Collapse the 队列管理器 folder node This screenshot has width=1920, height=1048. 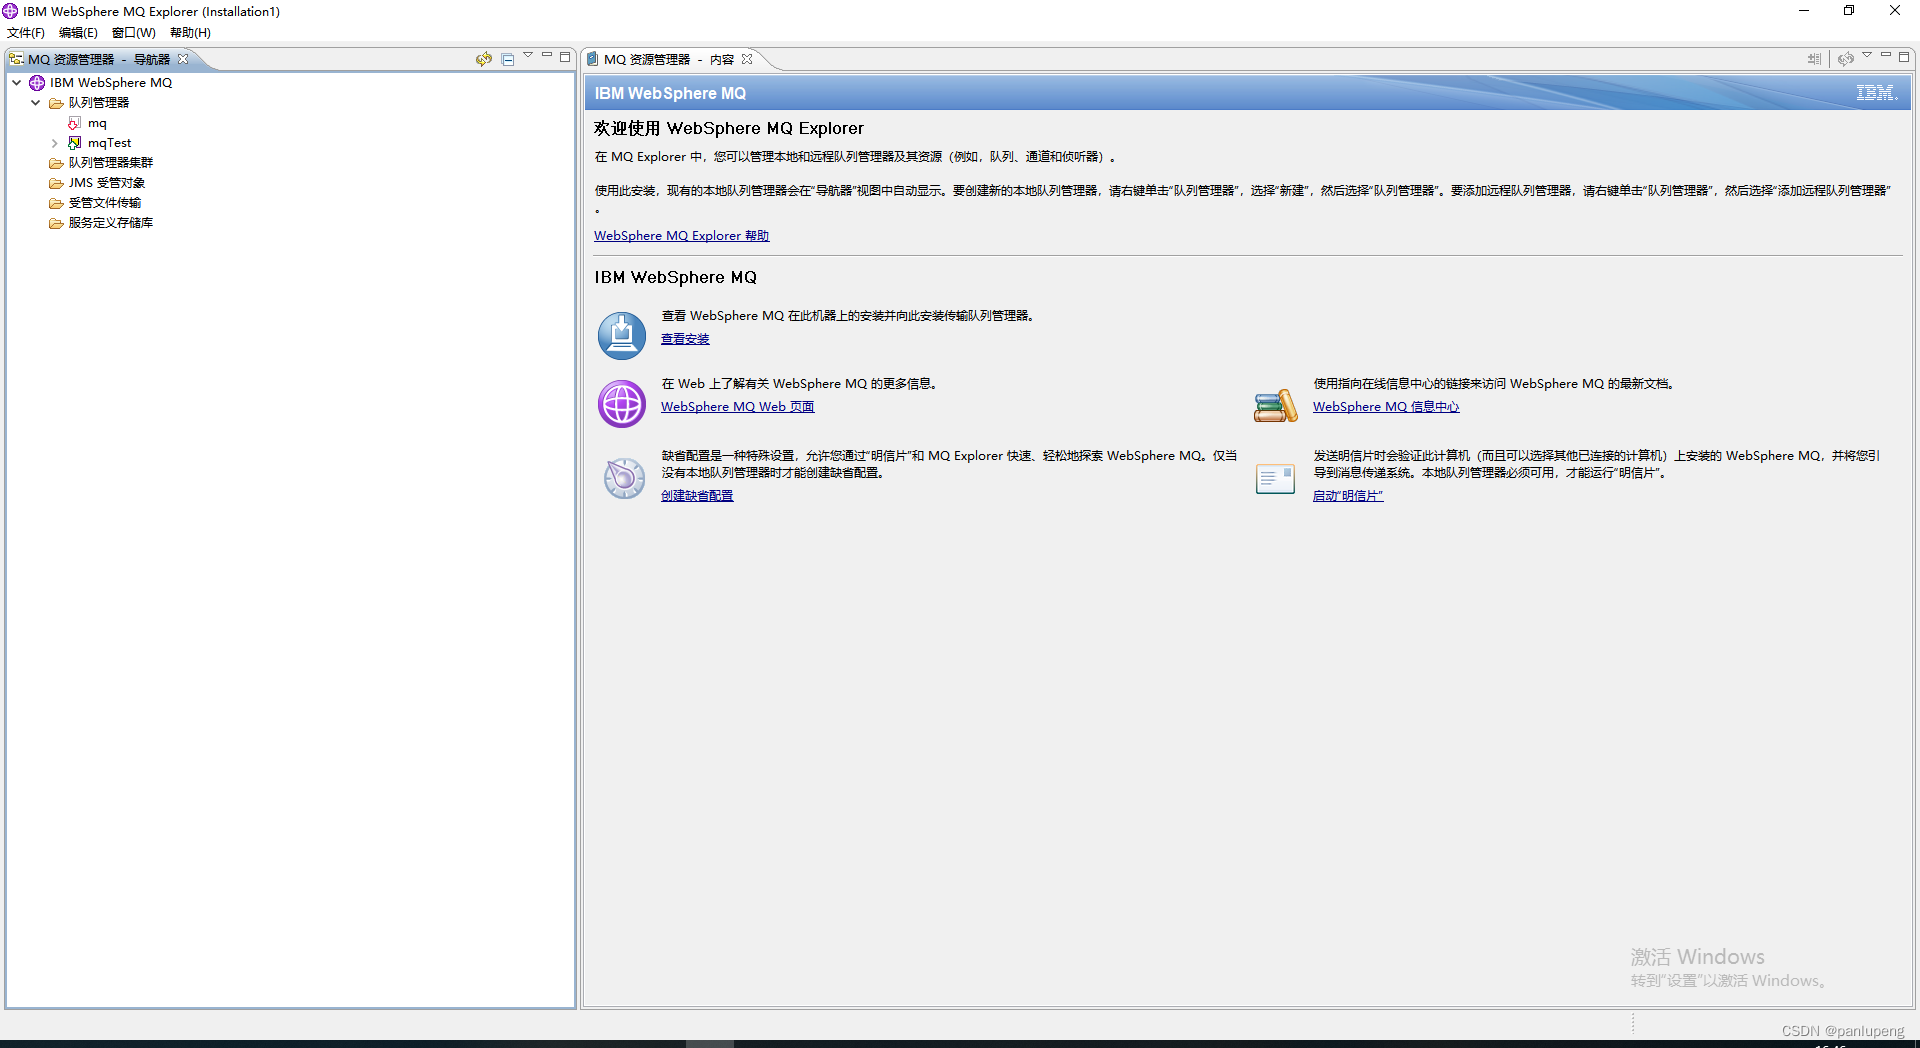coord(36,103)
